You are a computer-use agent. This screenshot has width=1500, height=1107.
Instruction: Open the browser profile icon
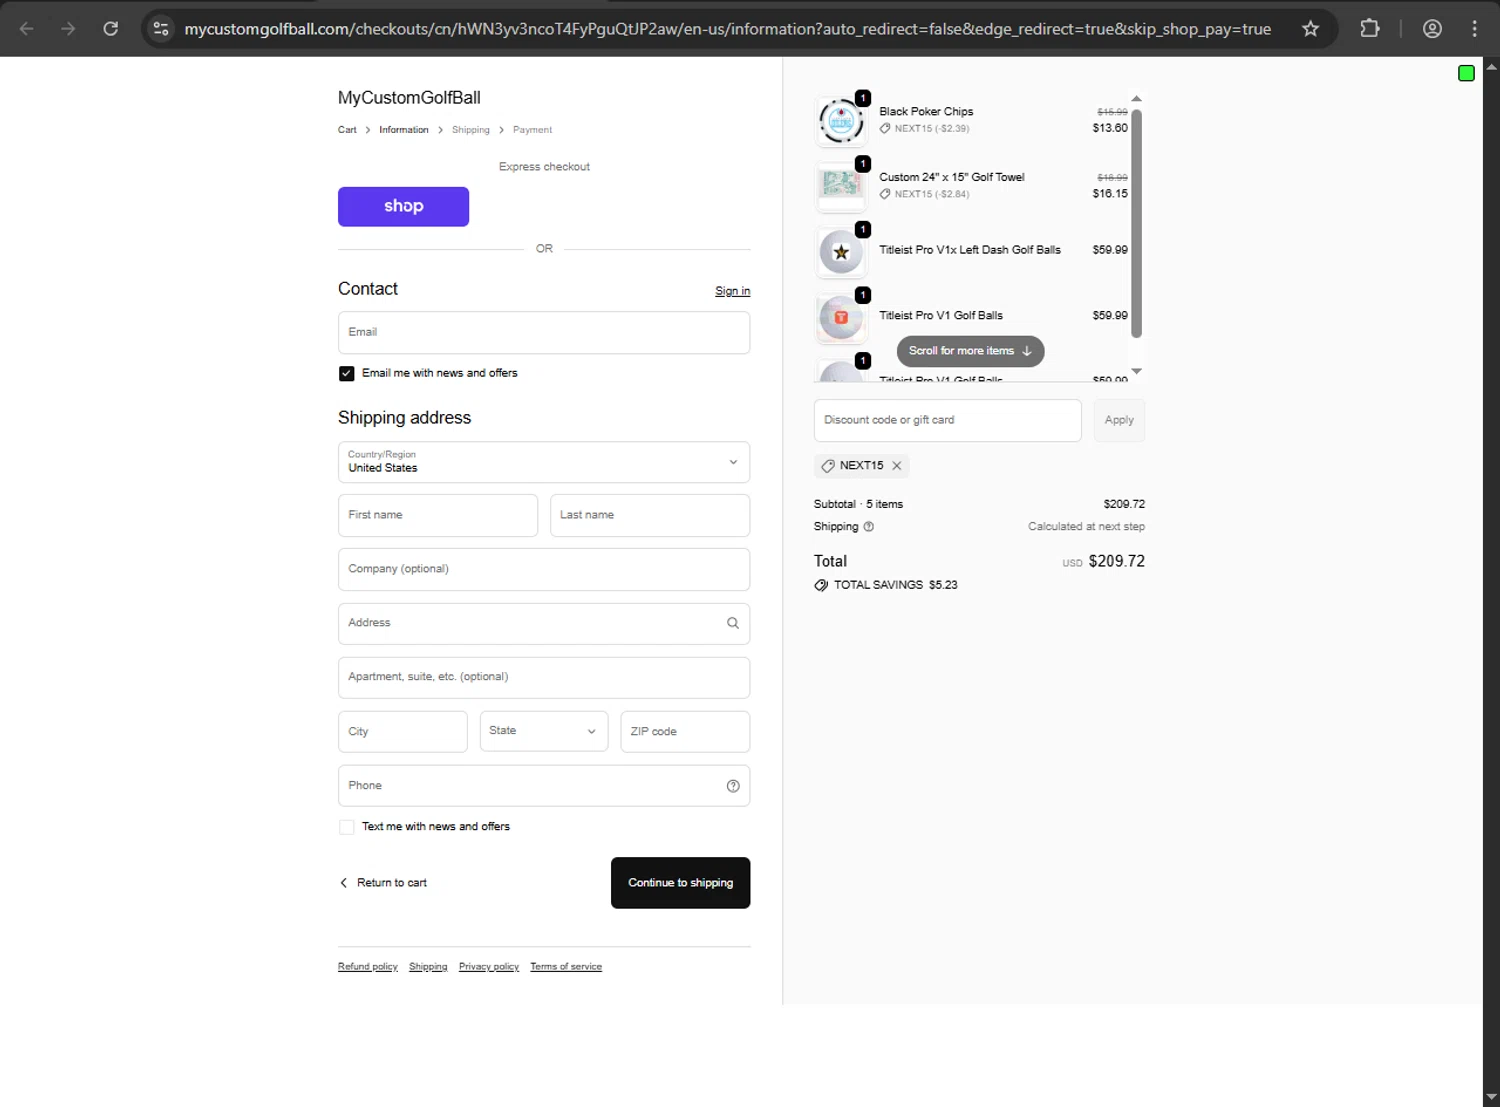pos(1432,29)
